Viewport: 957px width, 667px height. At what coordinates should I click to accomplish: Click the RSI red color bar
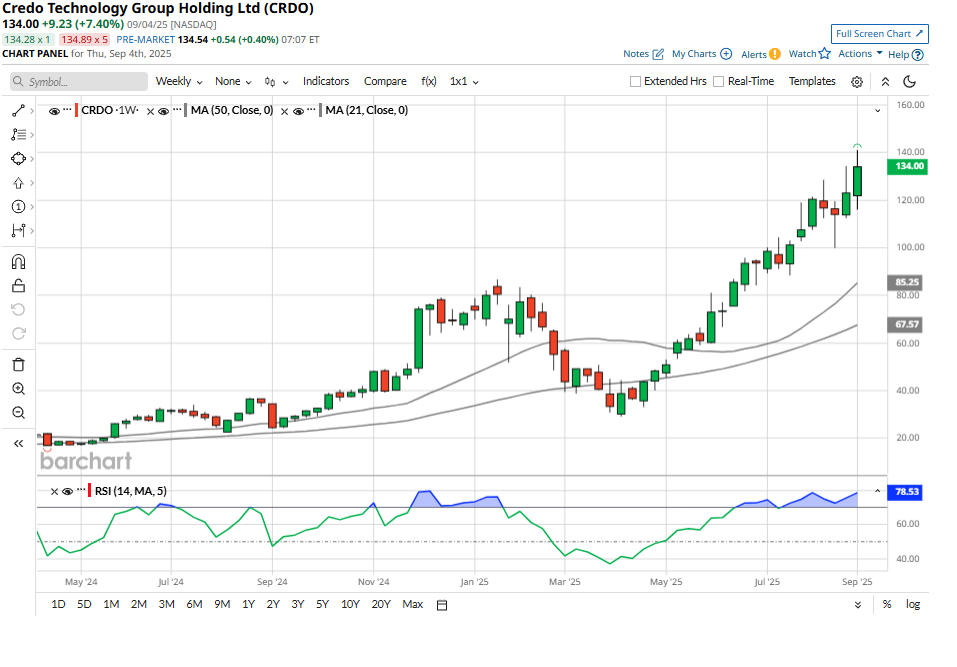point(90,490)
